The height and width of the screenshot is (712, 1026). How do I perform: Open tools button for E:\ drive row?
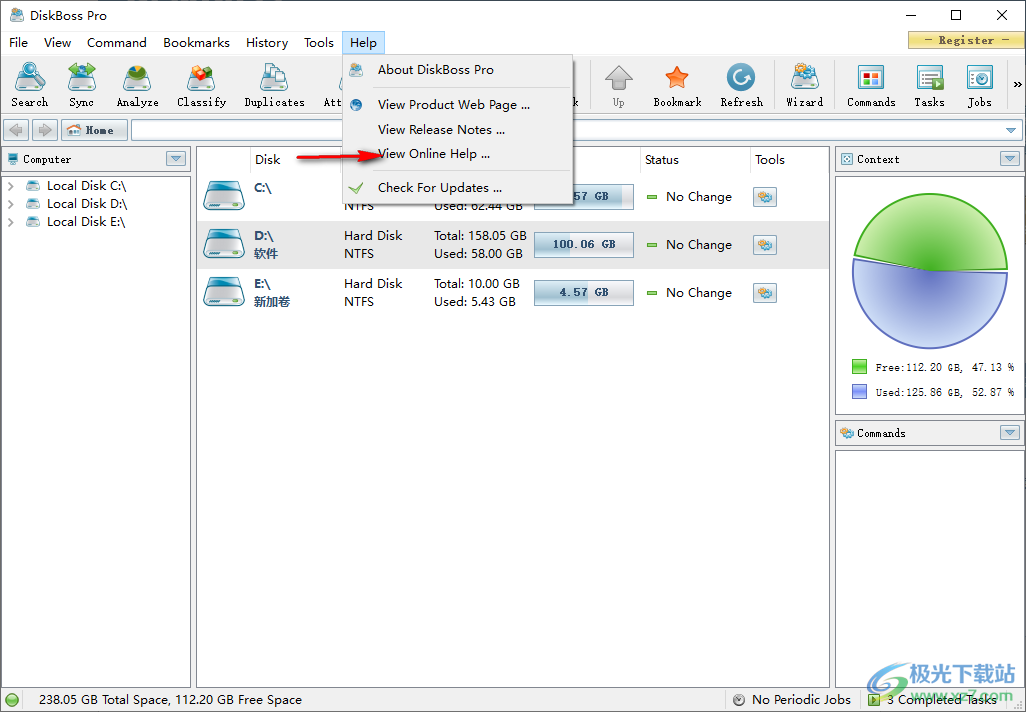(x=764, y=293)
